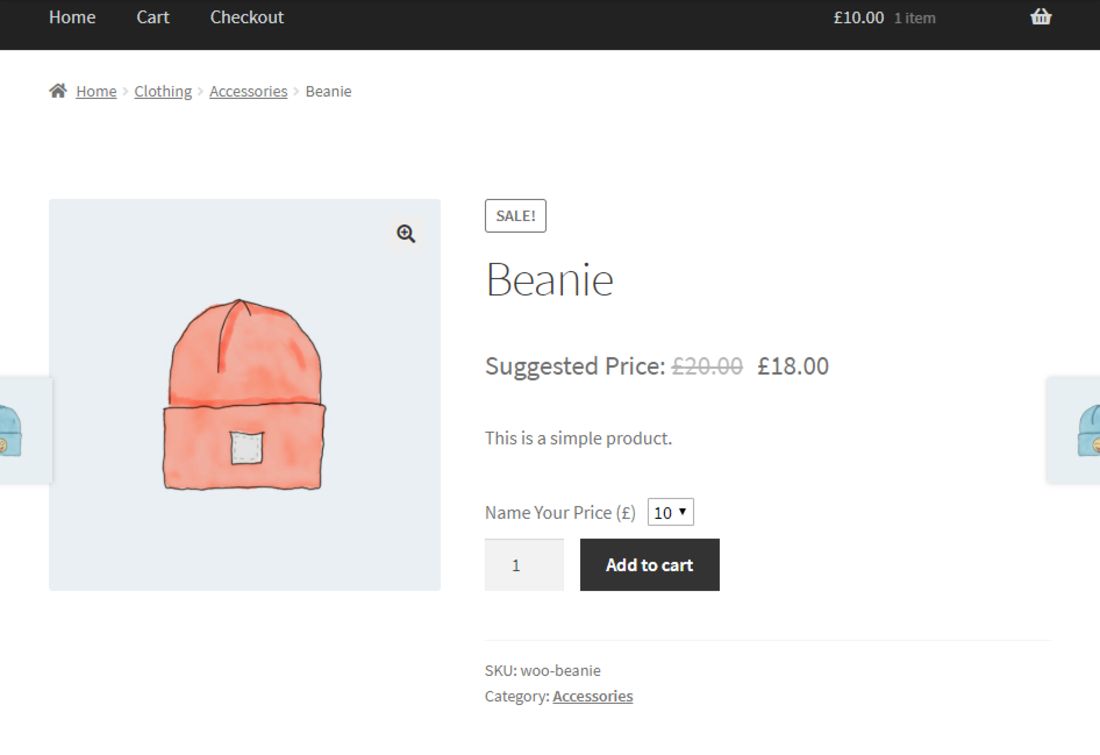The width and height of the screenshot is (1100, 755).
Task: Open Accessories in the breadcrumb trail
Action: 248,91
